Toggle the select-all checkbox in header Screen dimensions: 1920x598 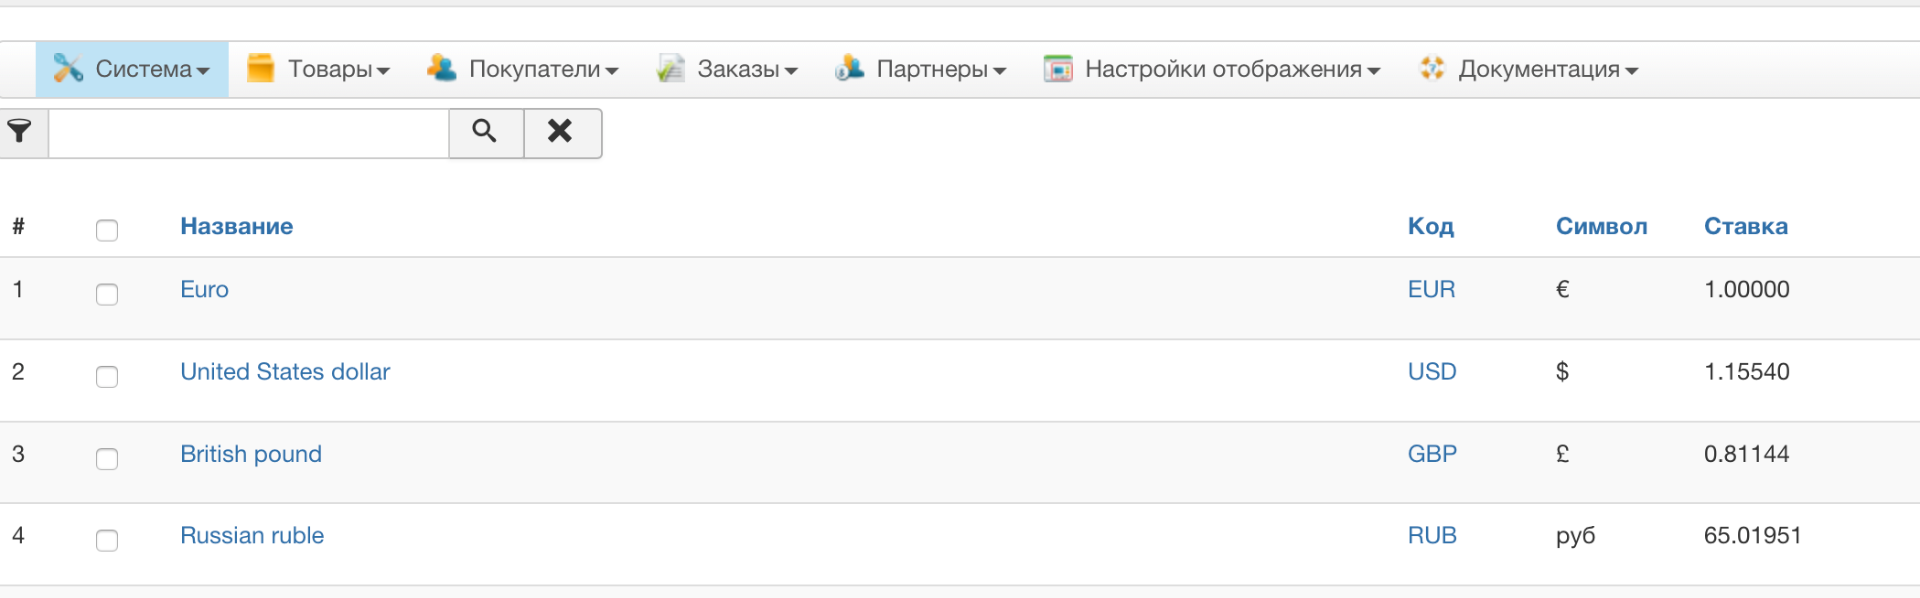(x=107, y=230)
